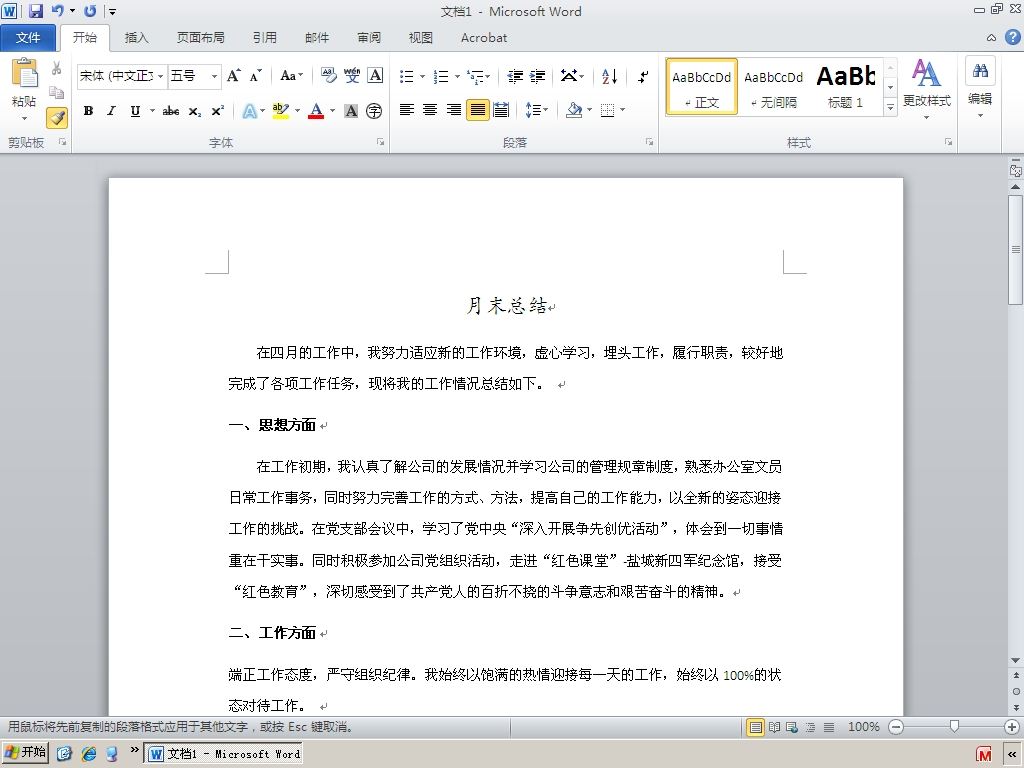Click the Cut scissors icon
Image resolution: width=1024 pixels, height=768 pixels.
(x=57, y=68)
